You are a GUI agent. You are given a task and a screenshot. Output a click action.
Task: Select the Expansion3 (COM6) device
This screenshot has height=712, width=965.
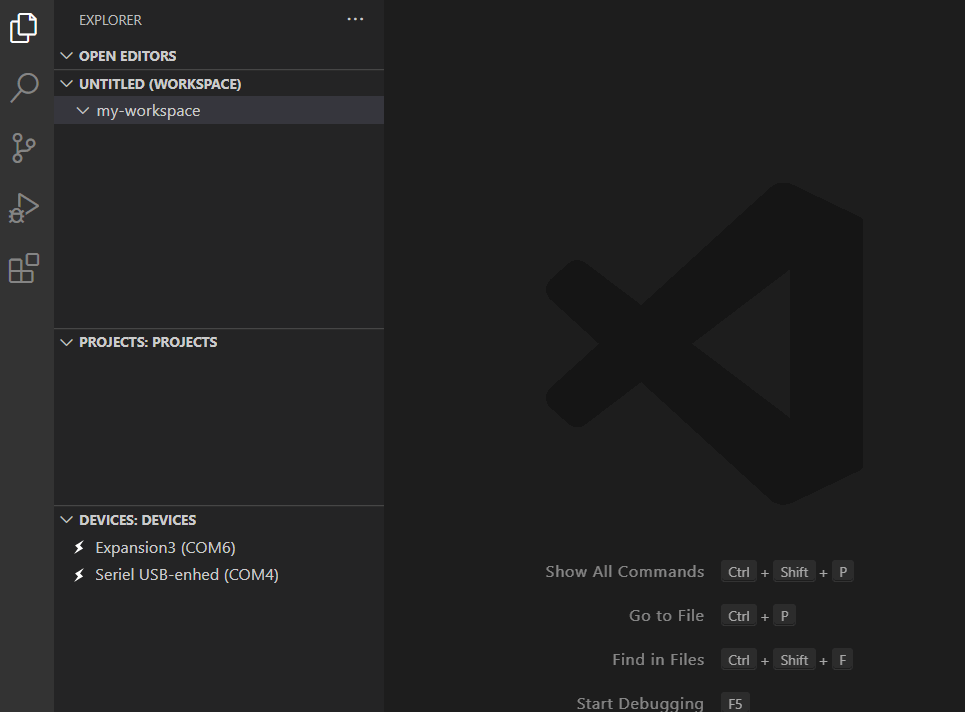pos(166,548)
